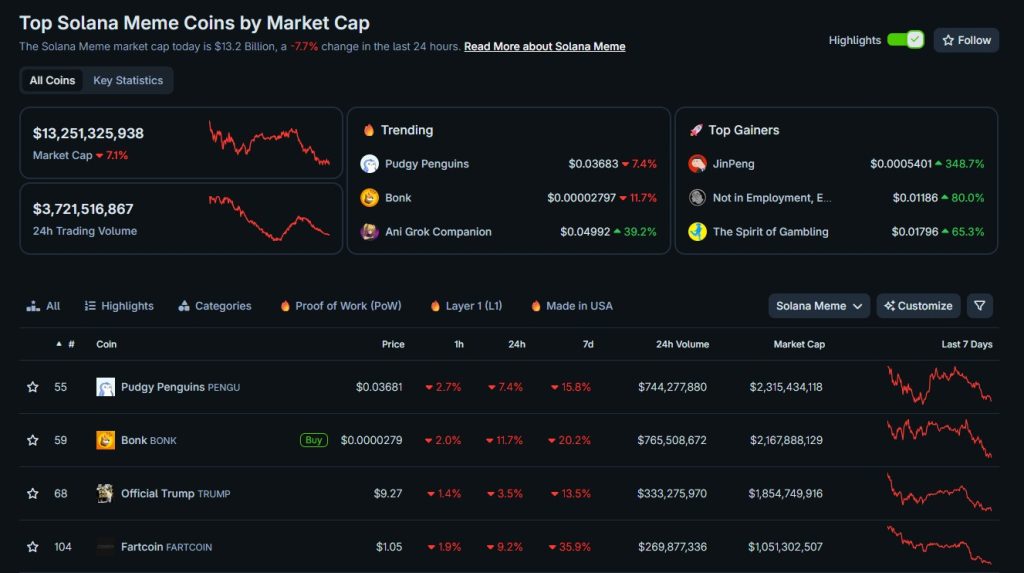This screenshot has width=1024, height=573.
Task: Favorite Pudgy Penguins with the star
Action: pyautogui.click(x=33, y=387)
